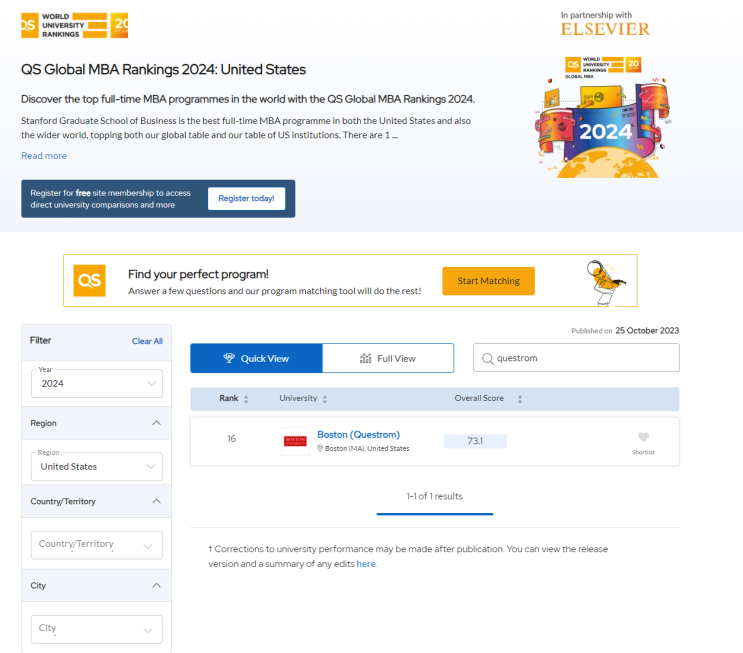Open the City dropdown
Image resolution: width=743 pixels, height=653 pixels.
(97, 629)
